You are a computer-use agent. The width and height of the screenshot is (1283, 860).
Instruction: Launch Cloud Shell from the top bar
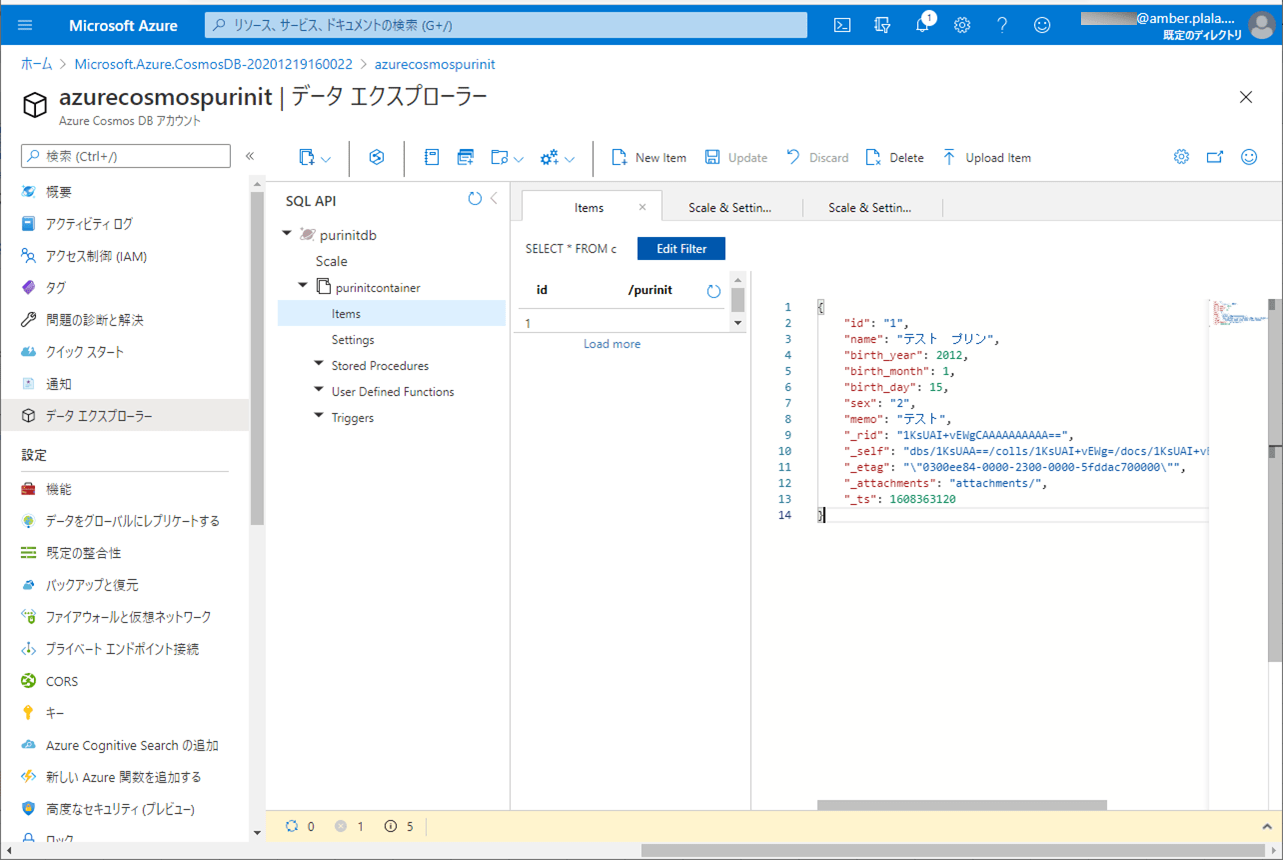click(843, 25)
